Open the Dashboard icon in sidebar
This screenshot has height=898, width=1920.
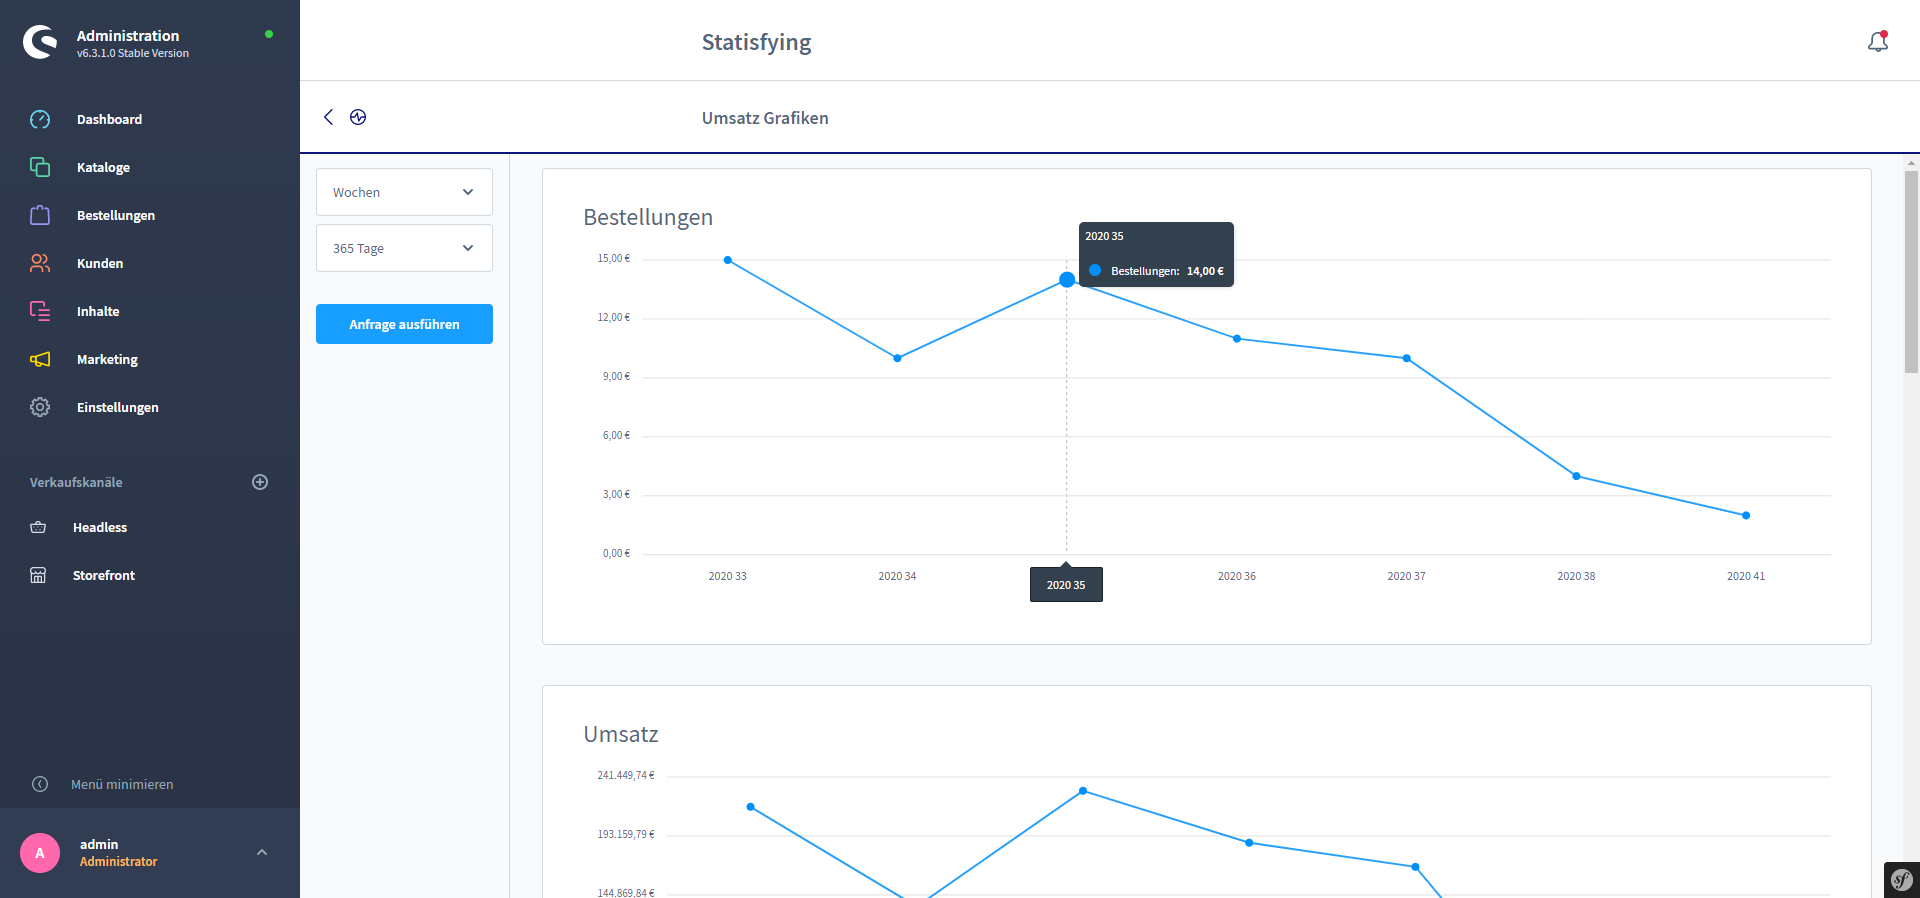tap(40, 119)
